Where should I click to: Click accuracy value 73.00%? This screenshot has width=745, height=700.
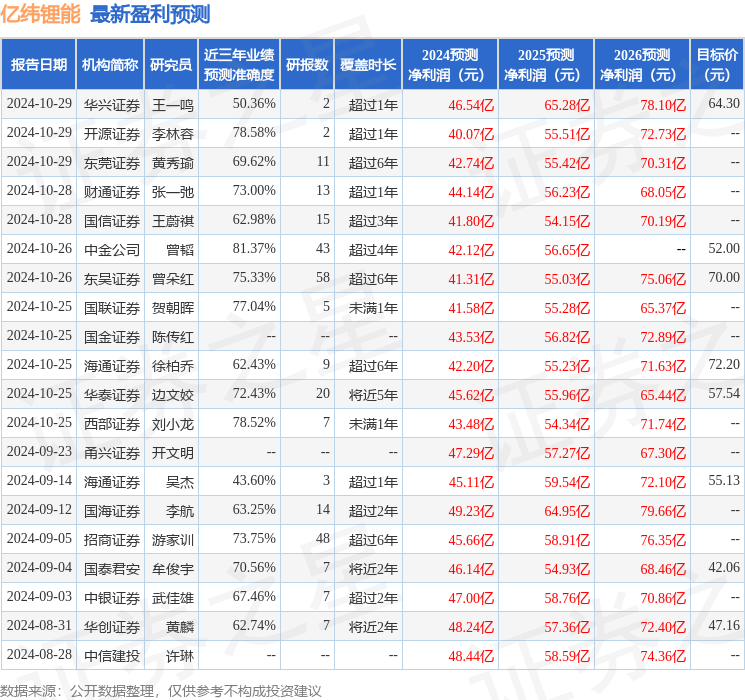tap(254, 191)
